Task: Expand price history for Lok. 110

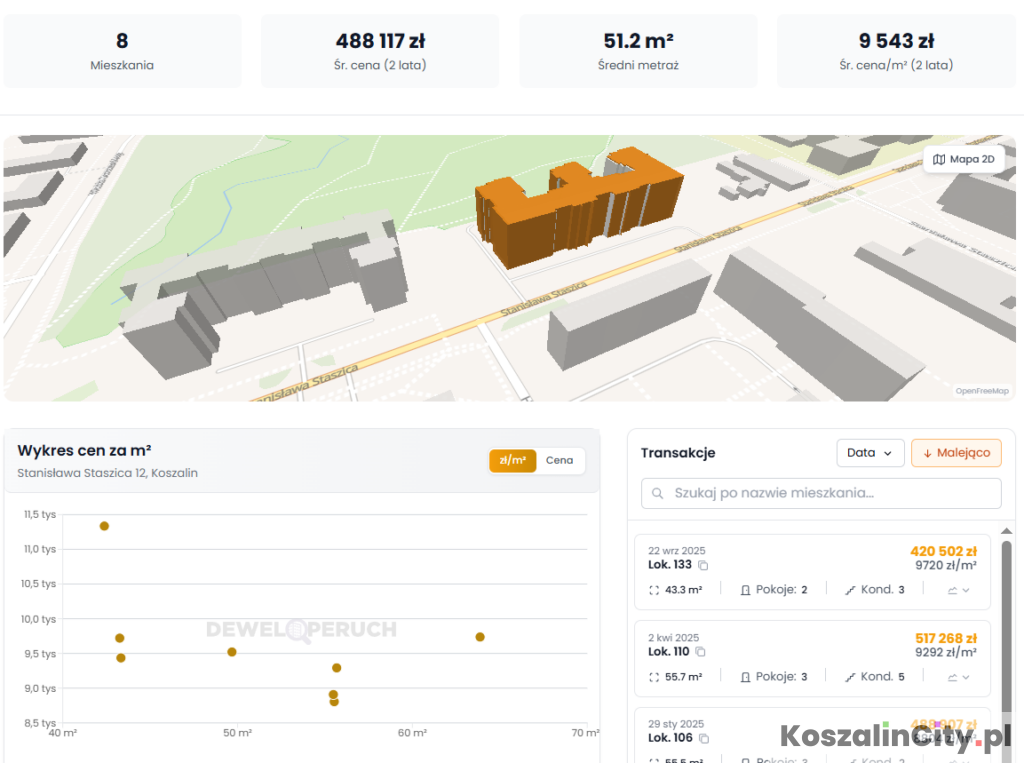Action: coord(958,677)
